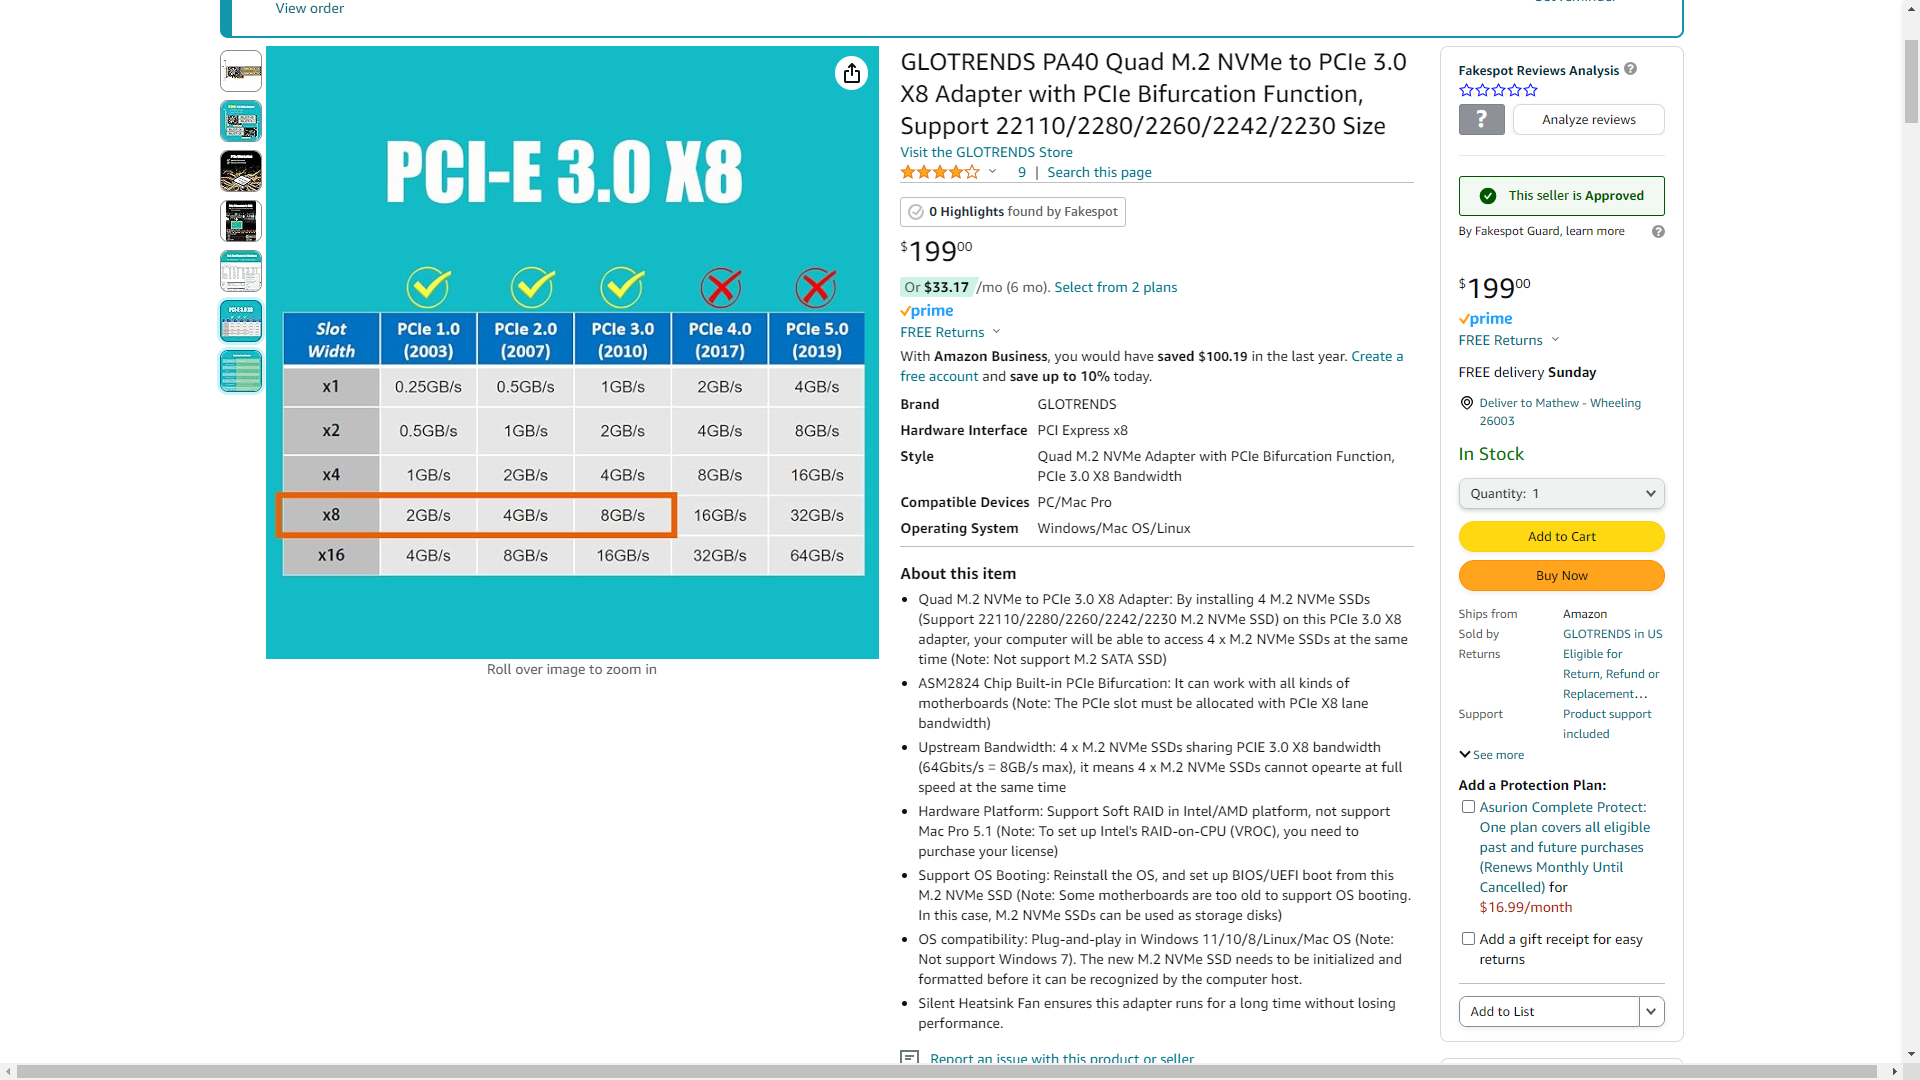Open the Add to List dropdown arrow
The image size is (1920, 1080).
click(1651, 1011)
